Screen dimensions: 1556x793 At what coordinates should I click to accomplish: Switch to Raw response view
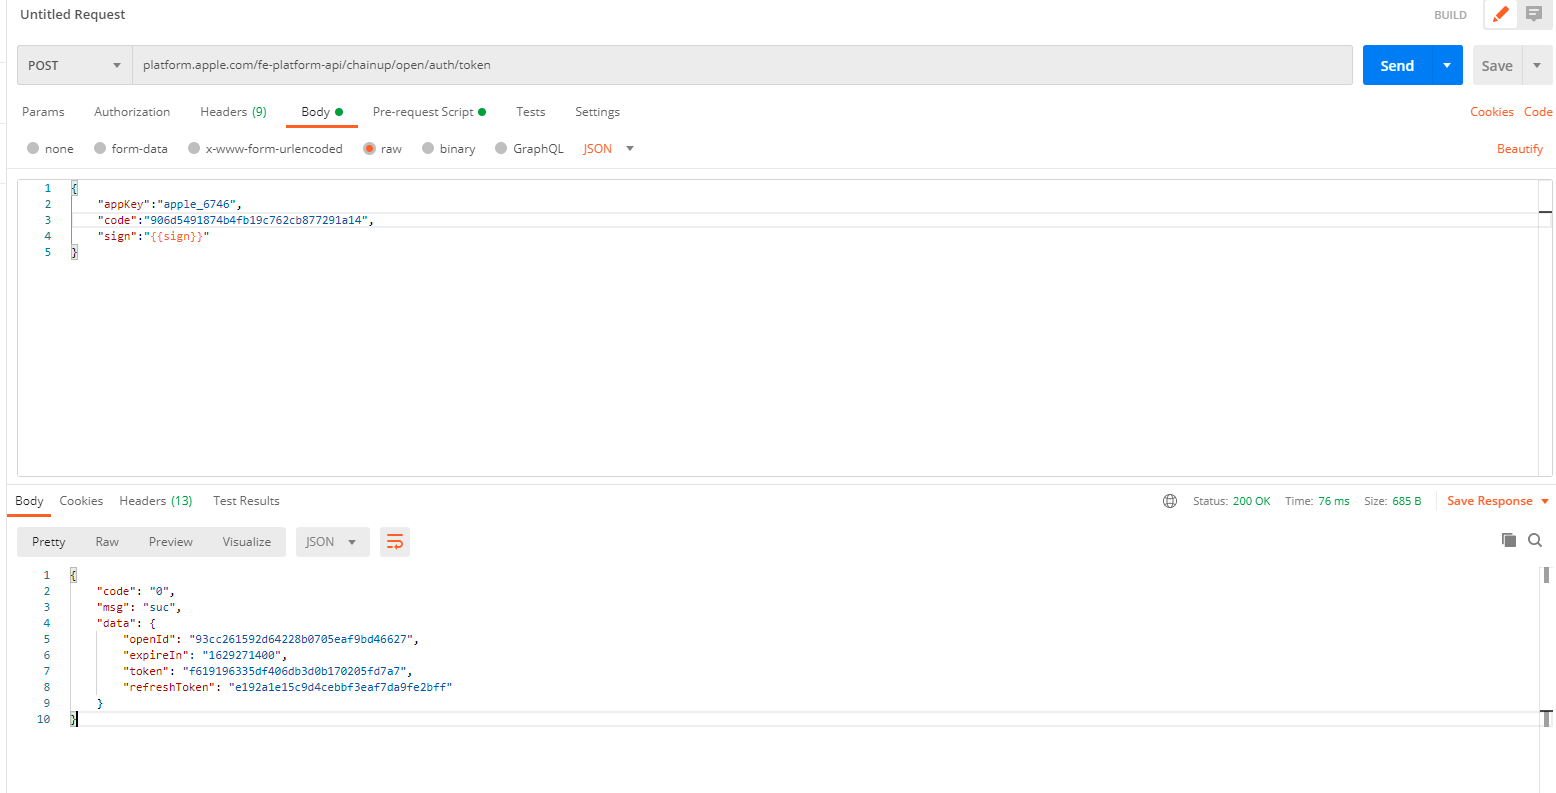(107, 542)
